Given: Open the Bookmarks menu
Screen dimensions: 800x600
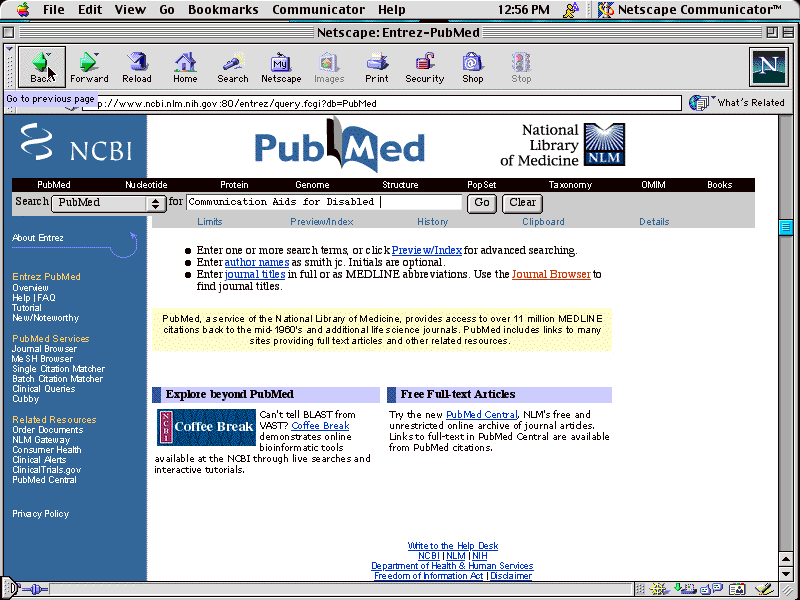Looking at the screenshot, I should point(223,9).
